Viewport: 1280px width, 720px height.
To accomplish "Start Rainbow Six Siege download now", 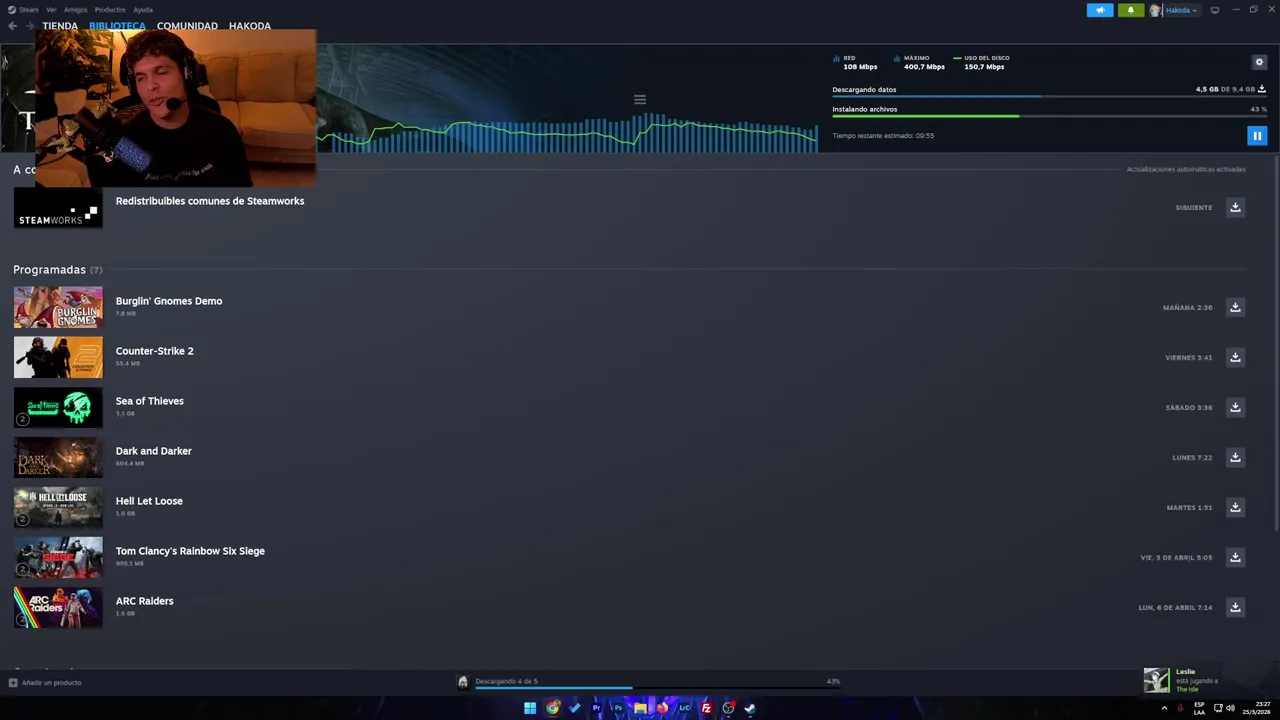I will (x=1235, y=557).
